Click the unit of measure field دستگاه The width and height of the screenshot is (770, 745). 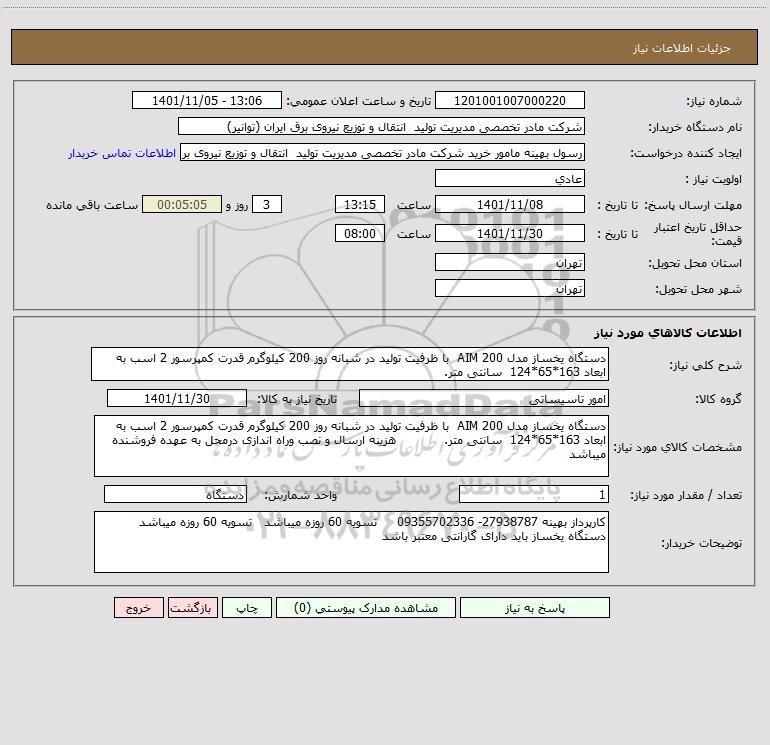(x=175, y=495)
